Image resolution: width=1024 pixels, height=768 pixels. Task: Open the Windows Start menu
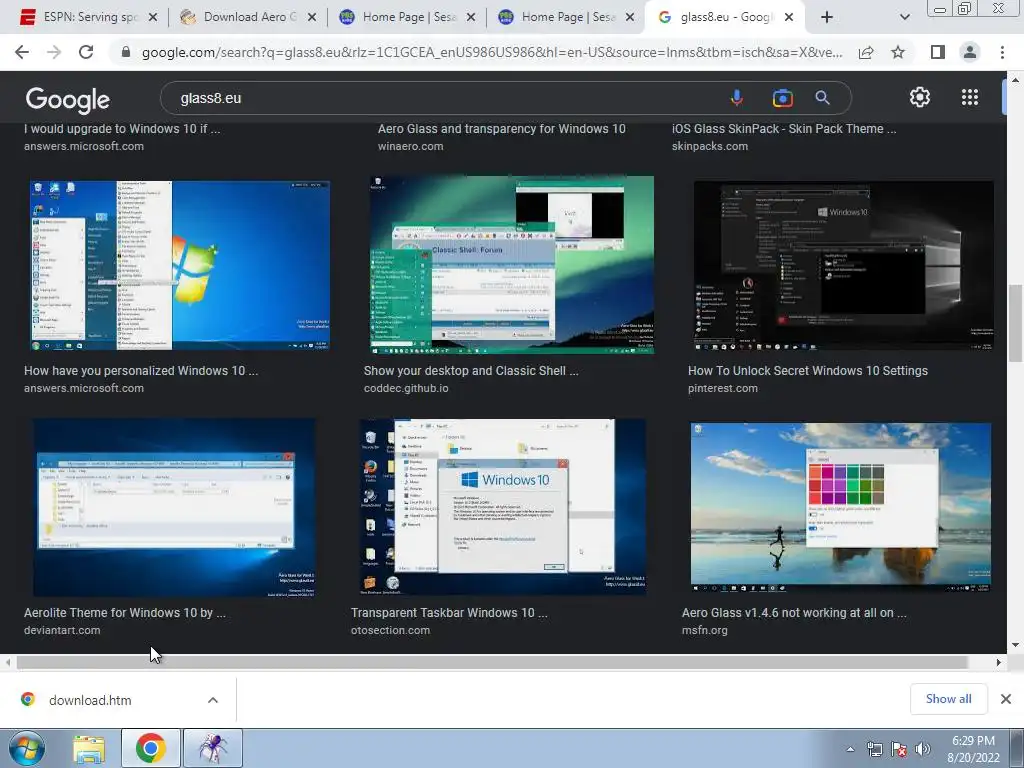26,748
